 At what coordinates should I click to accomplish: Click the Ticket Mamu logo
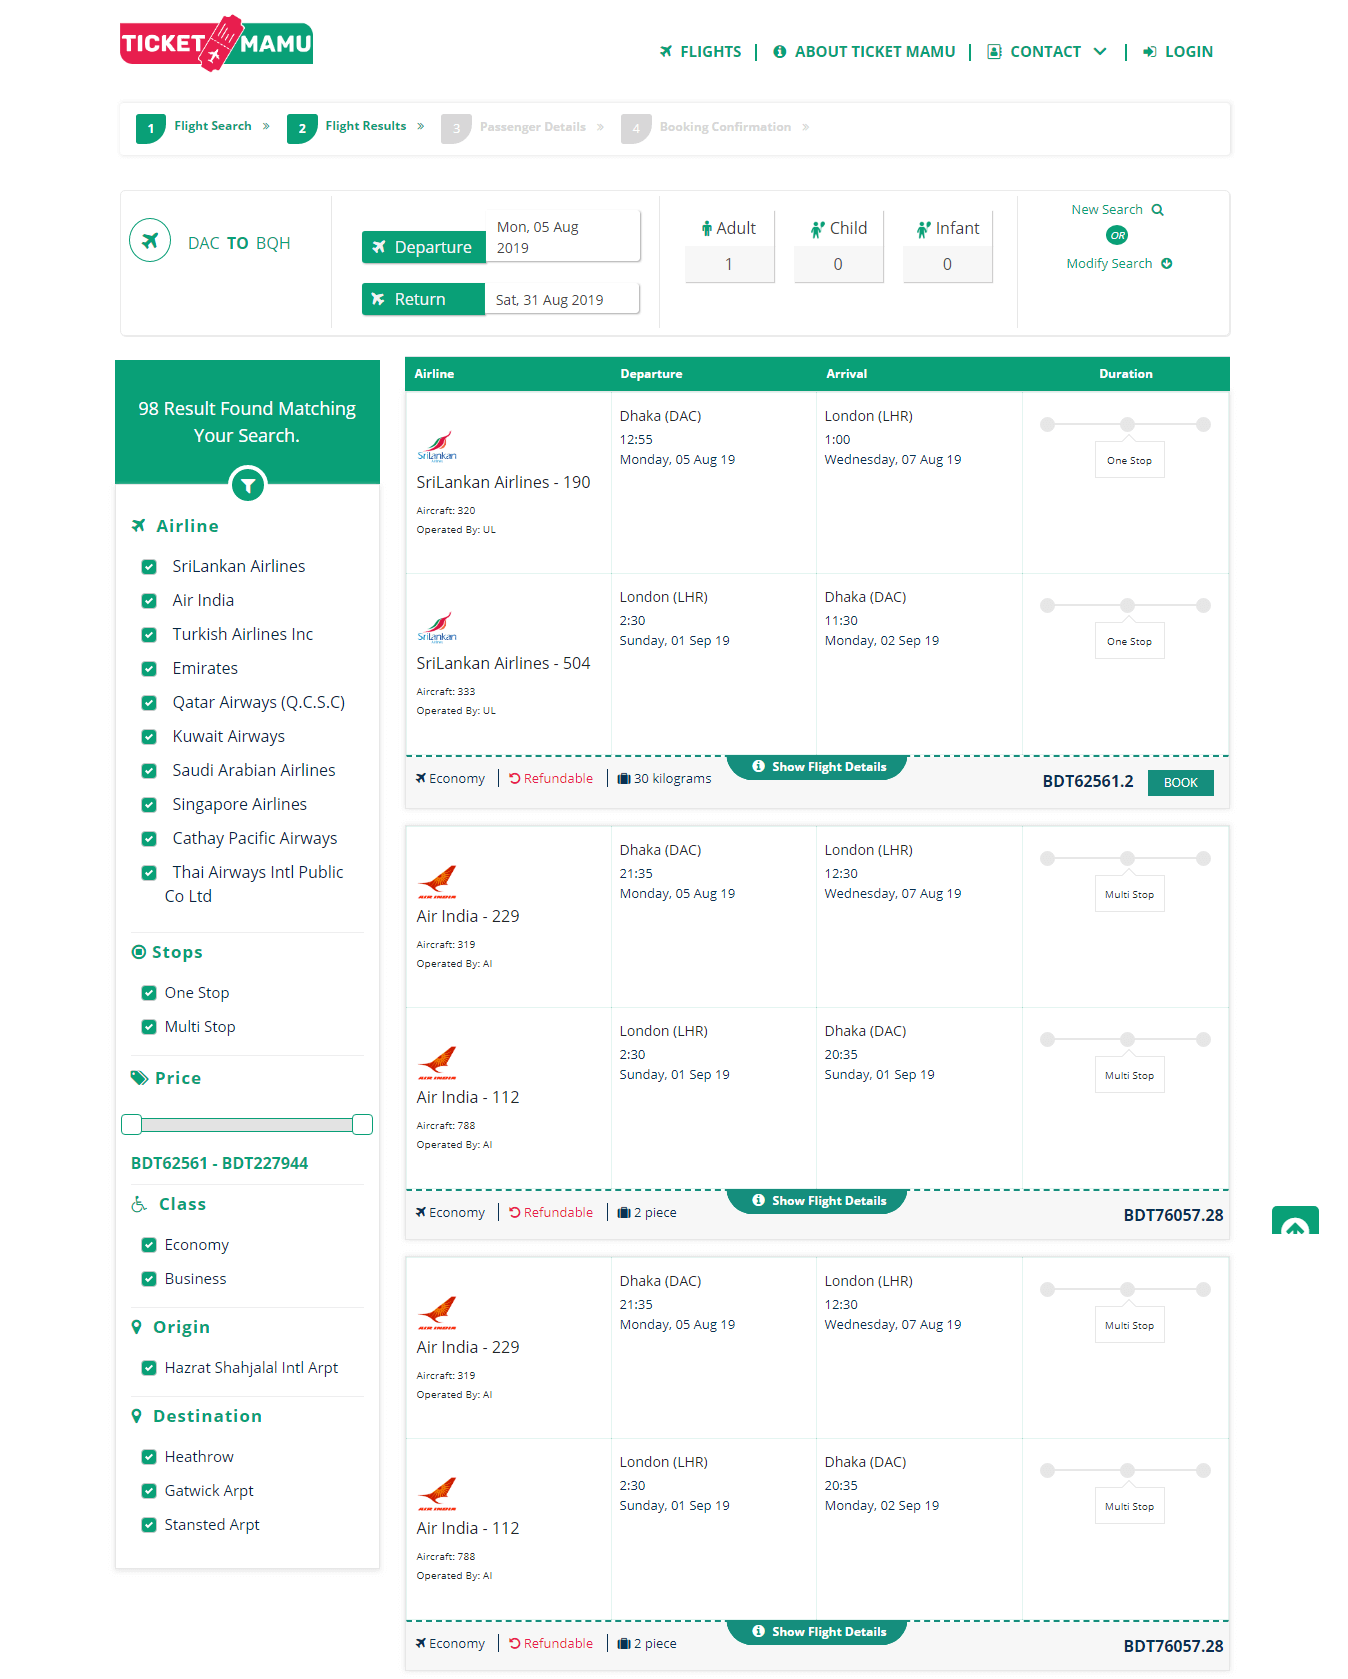tap(216, 44)
